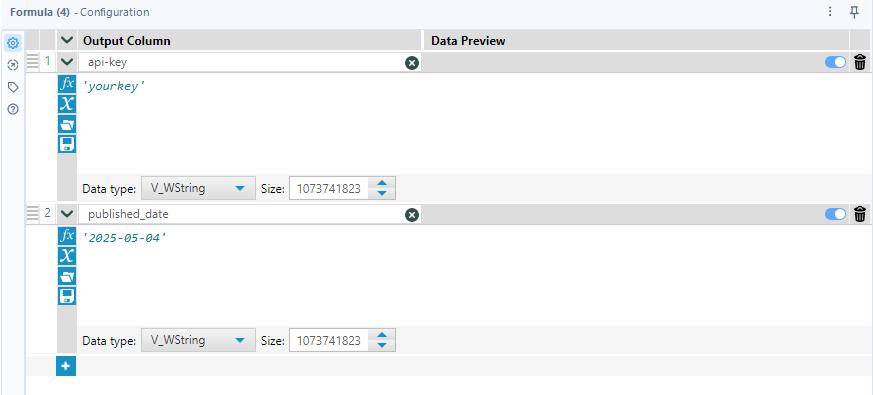Screen dimensions: 873x395
Task: Toggle off the api-key expression switch
Action: (835, 62)
